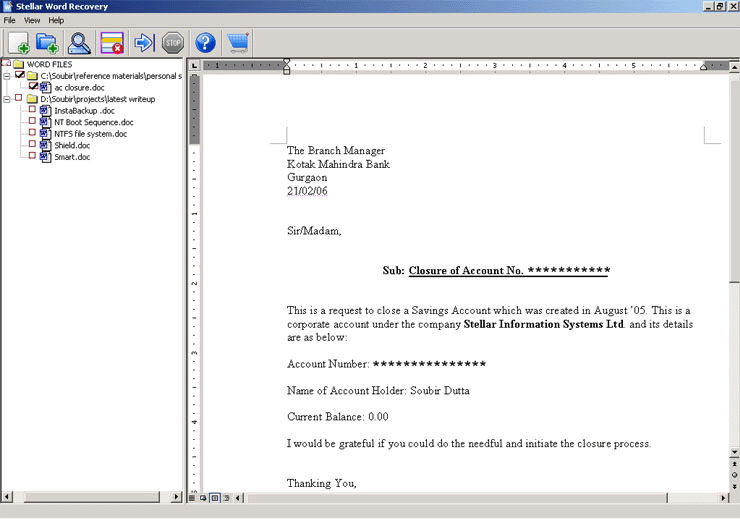Switch to Normal view button at bottom

[x=192, y=498]
